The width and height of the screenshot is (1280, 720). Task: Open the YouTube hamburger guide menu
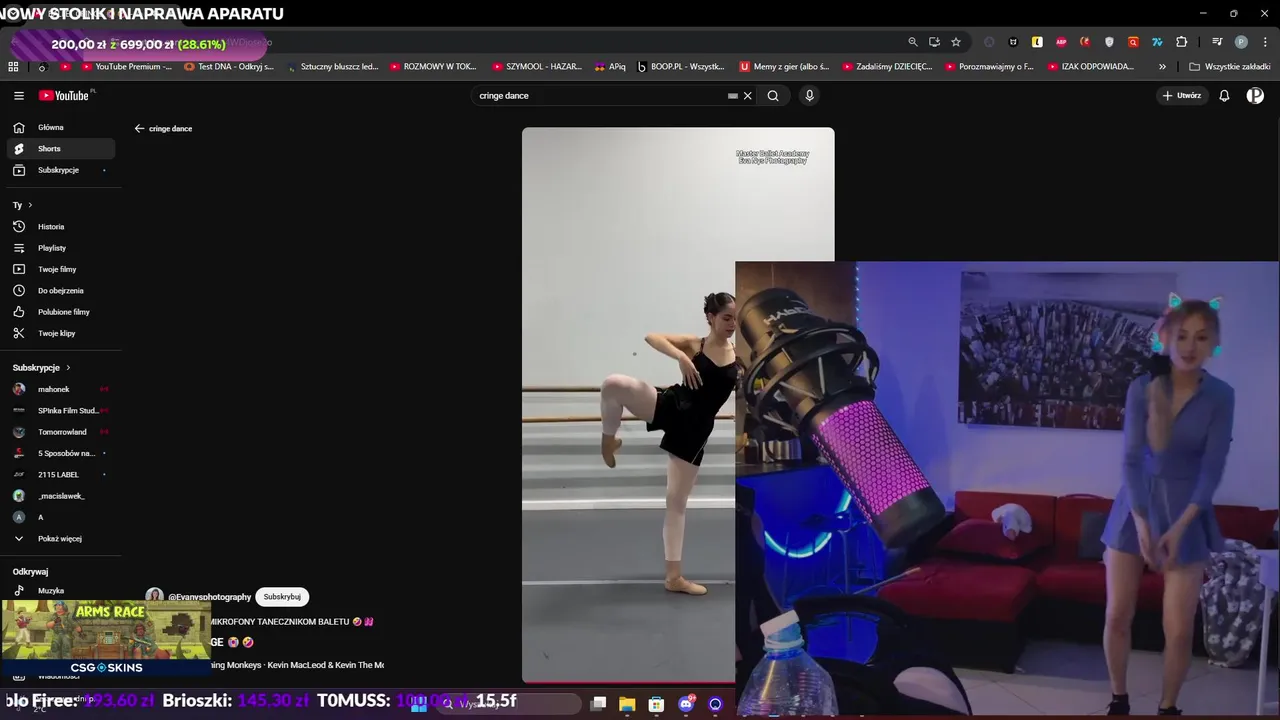pyautogui.click(x=19, y=96)
